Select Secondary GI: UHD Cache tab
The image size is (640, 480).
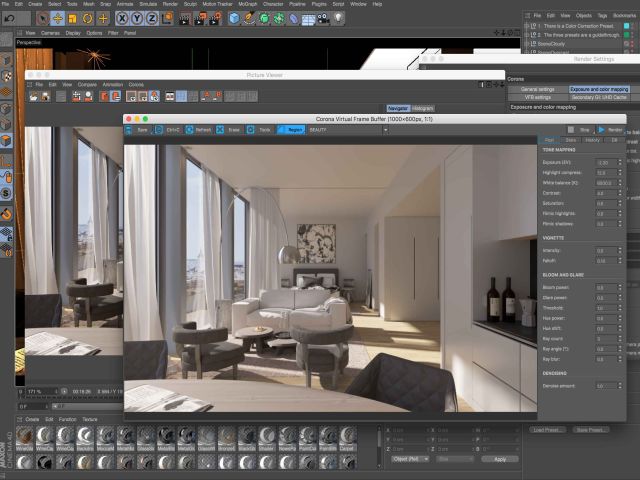(x=599, y=98)
